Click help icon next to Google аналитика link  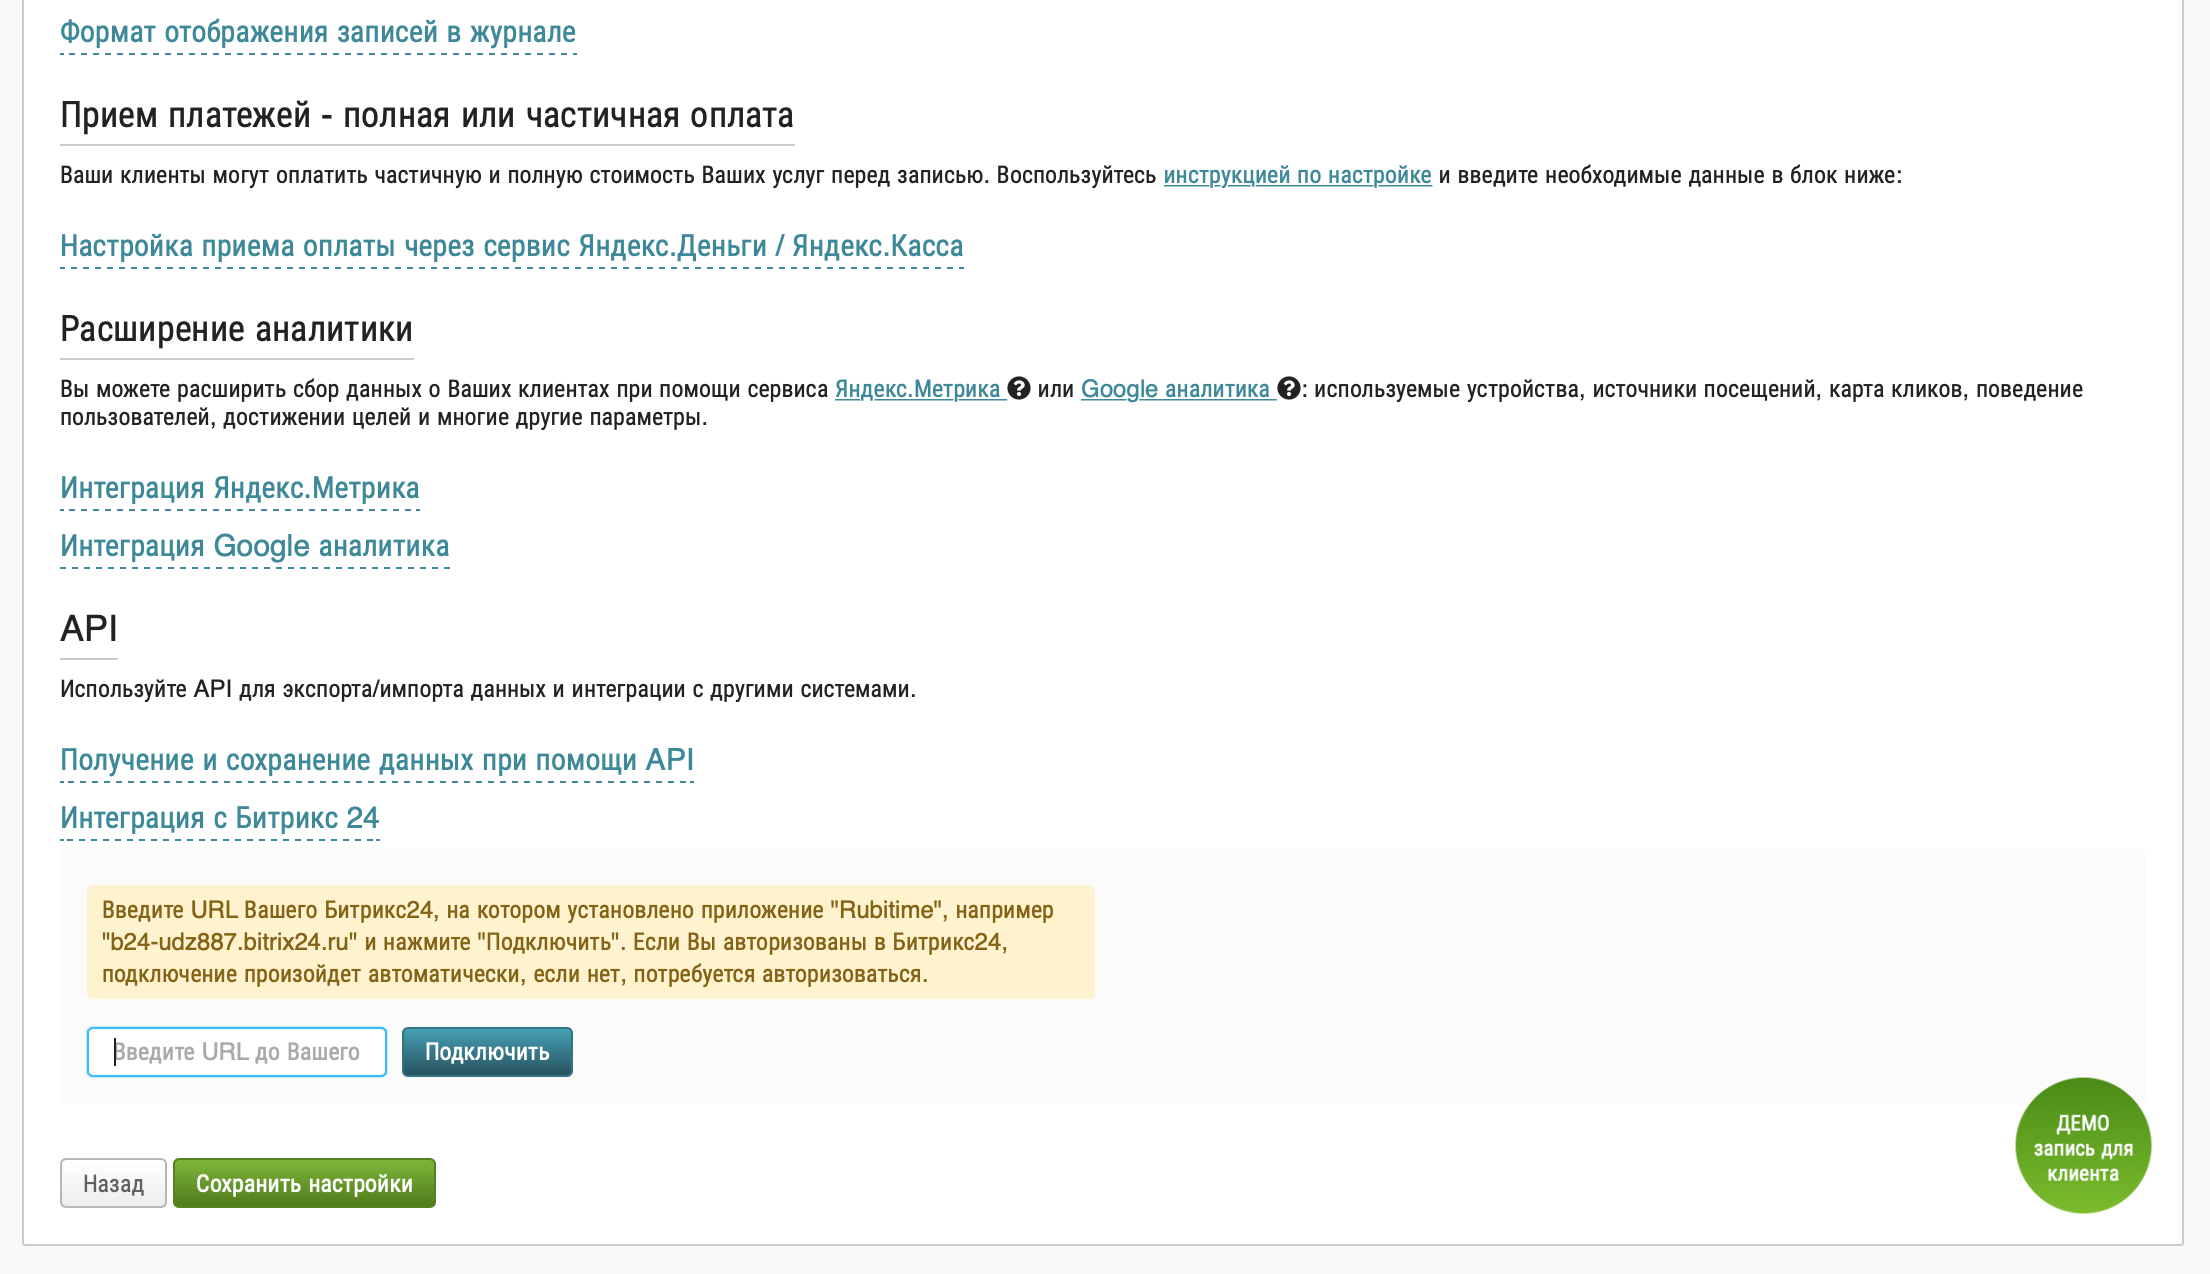tap(1289, 389)
